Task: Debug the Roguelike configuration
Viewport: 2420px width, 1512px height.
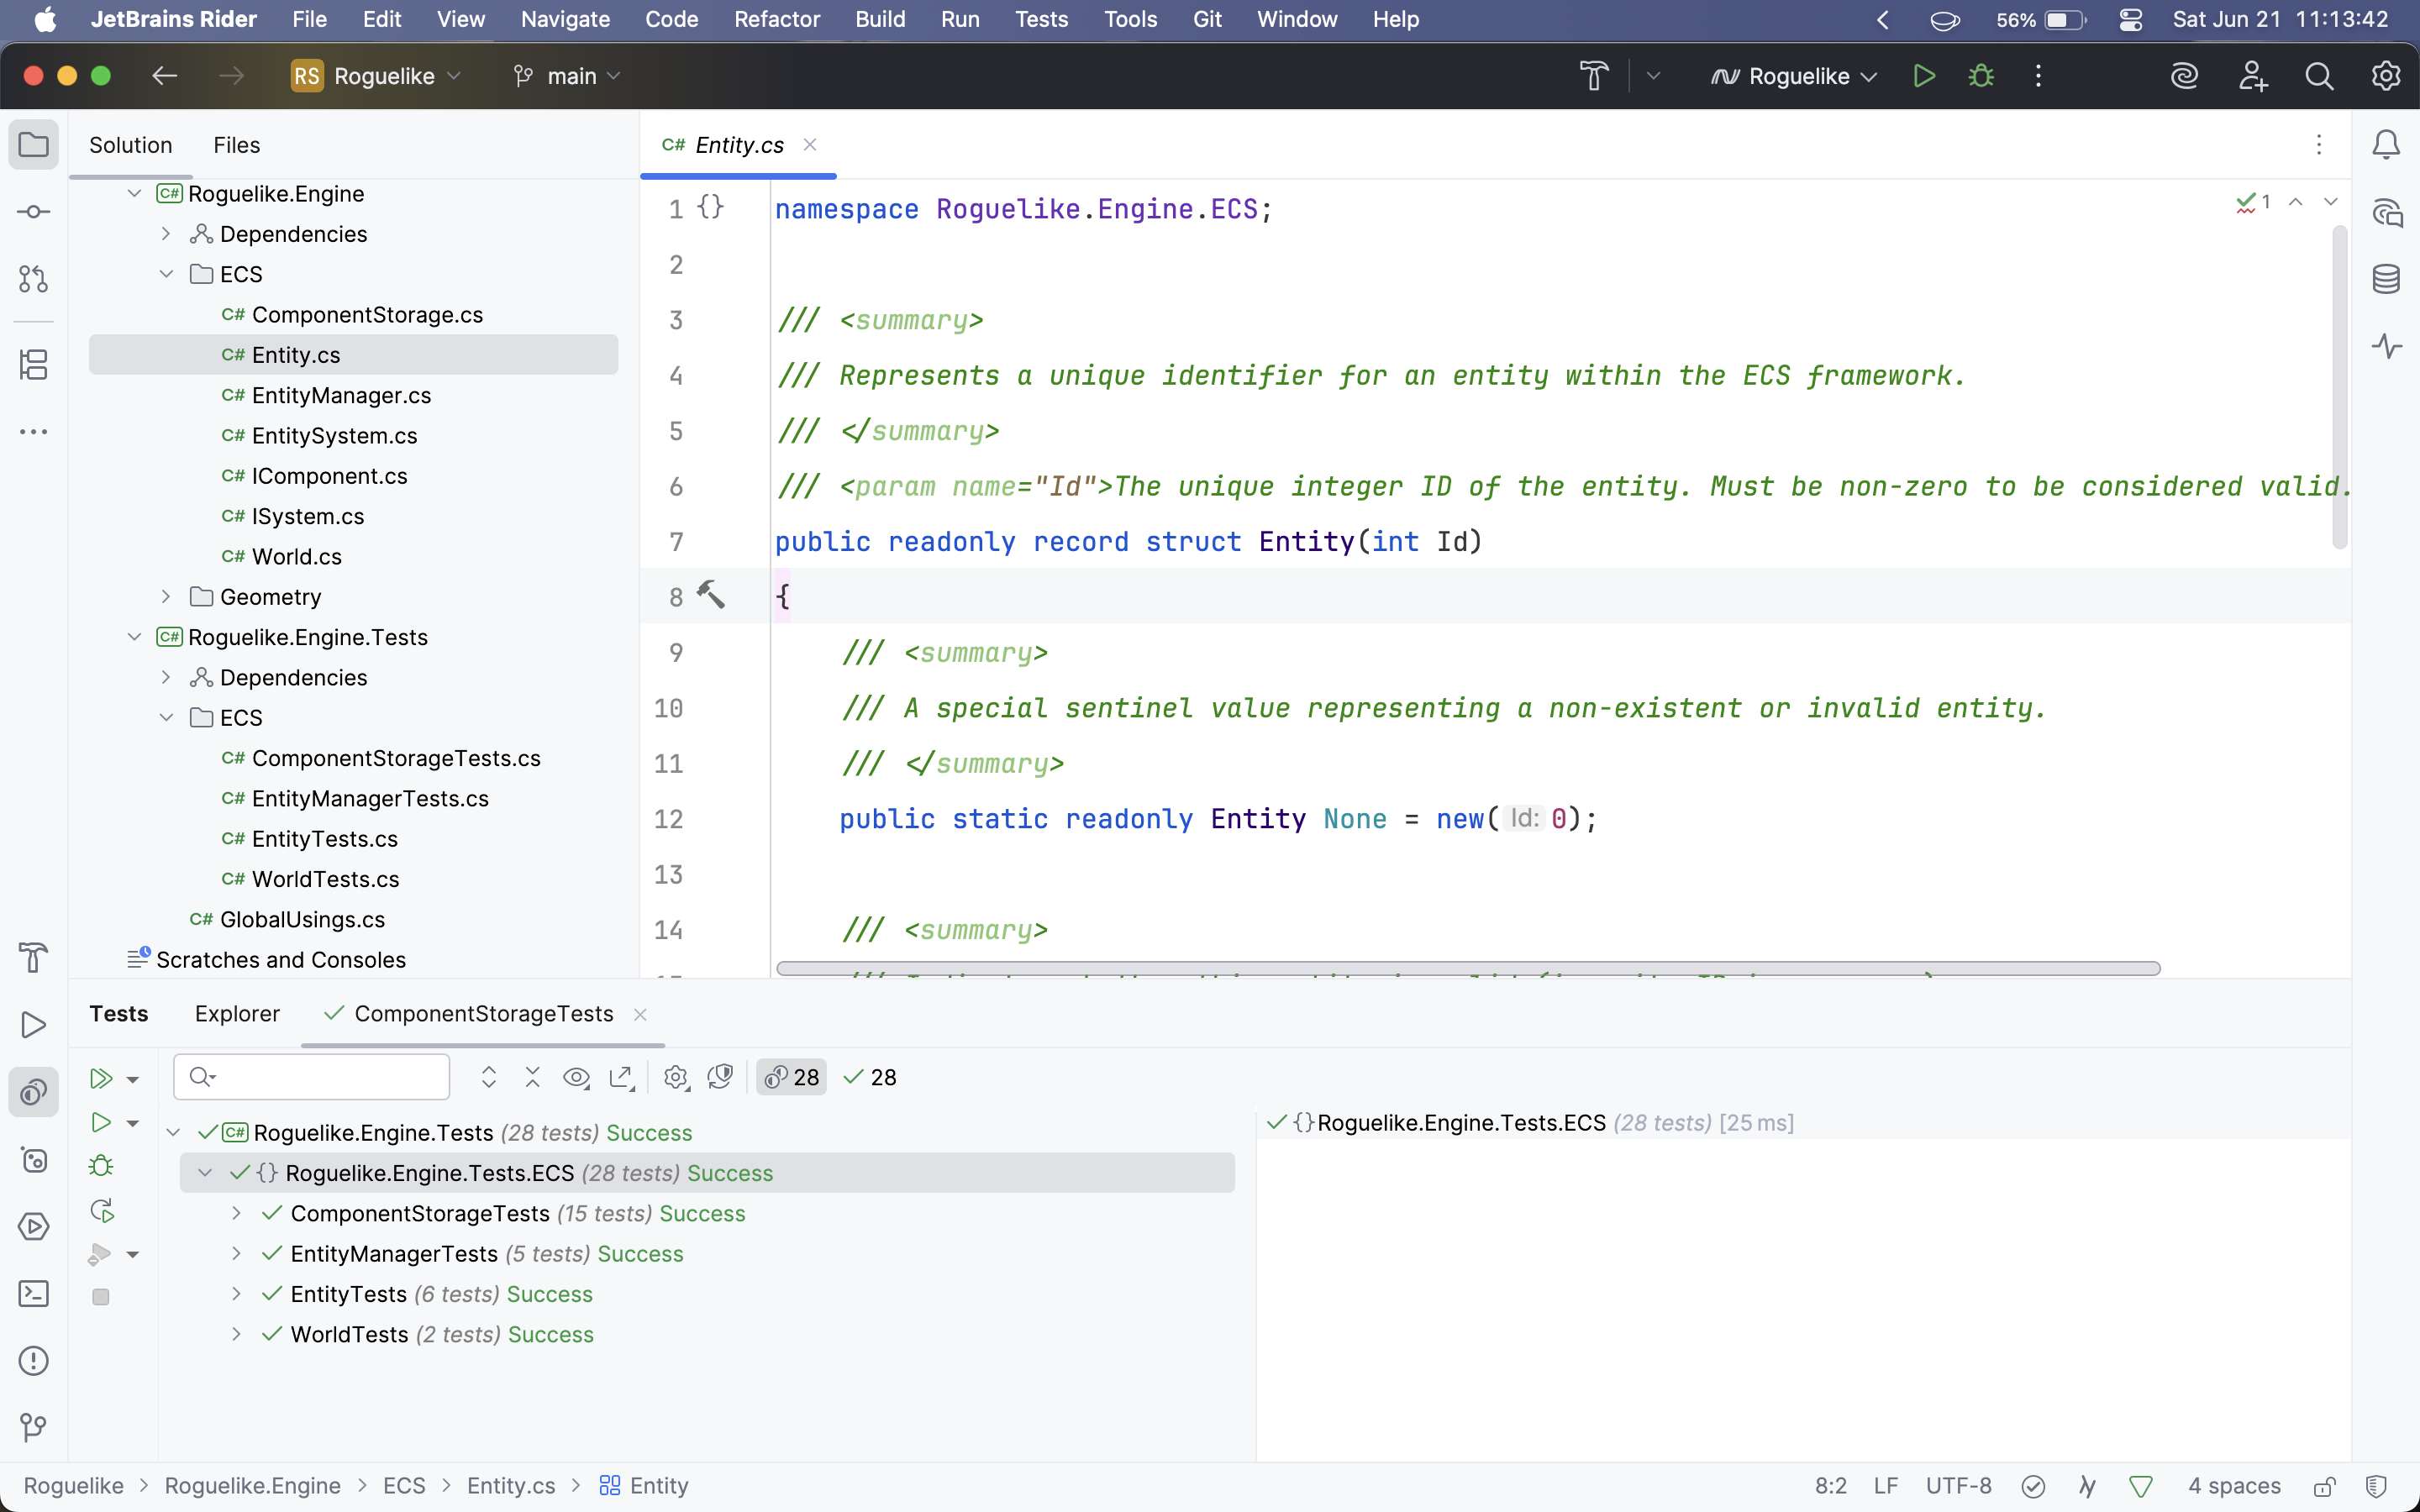Action: (1981, 76)
